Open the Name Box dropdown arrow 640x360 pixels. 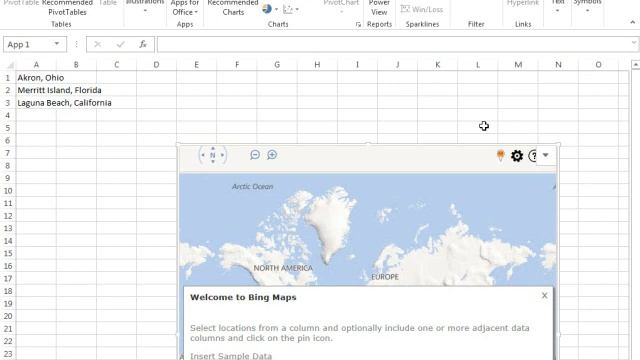pos(57,44)
